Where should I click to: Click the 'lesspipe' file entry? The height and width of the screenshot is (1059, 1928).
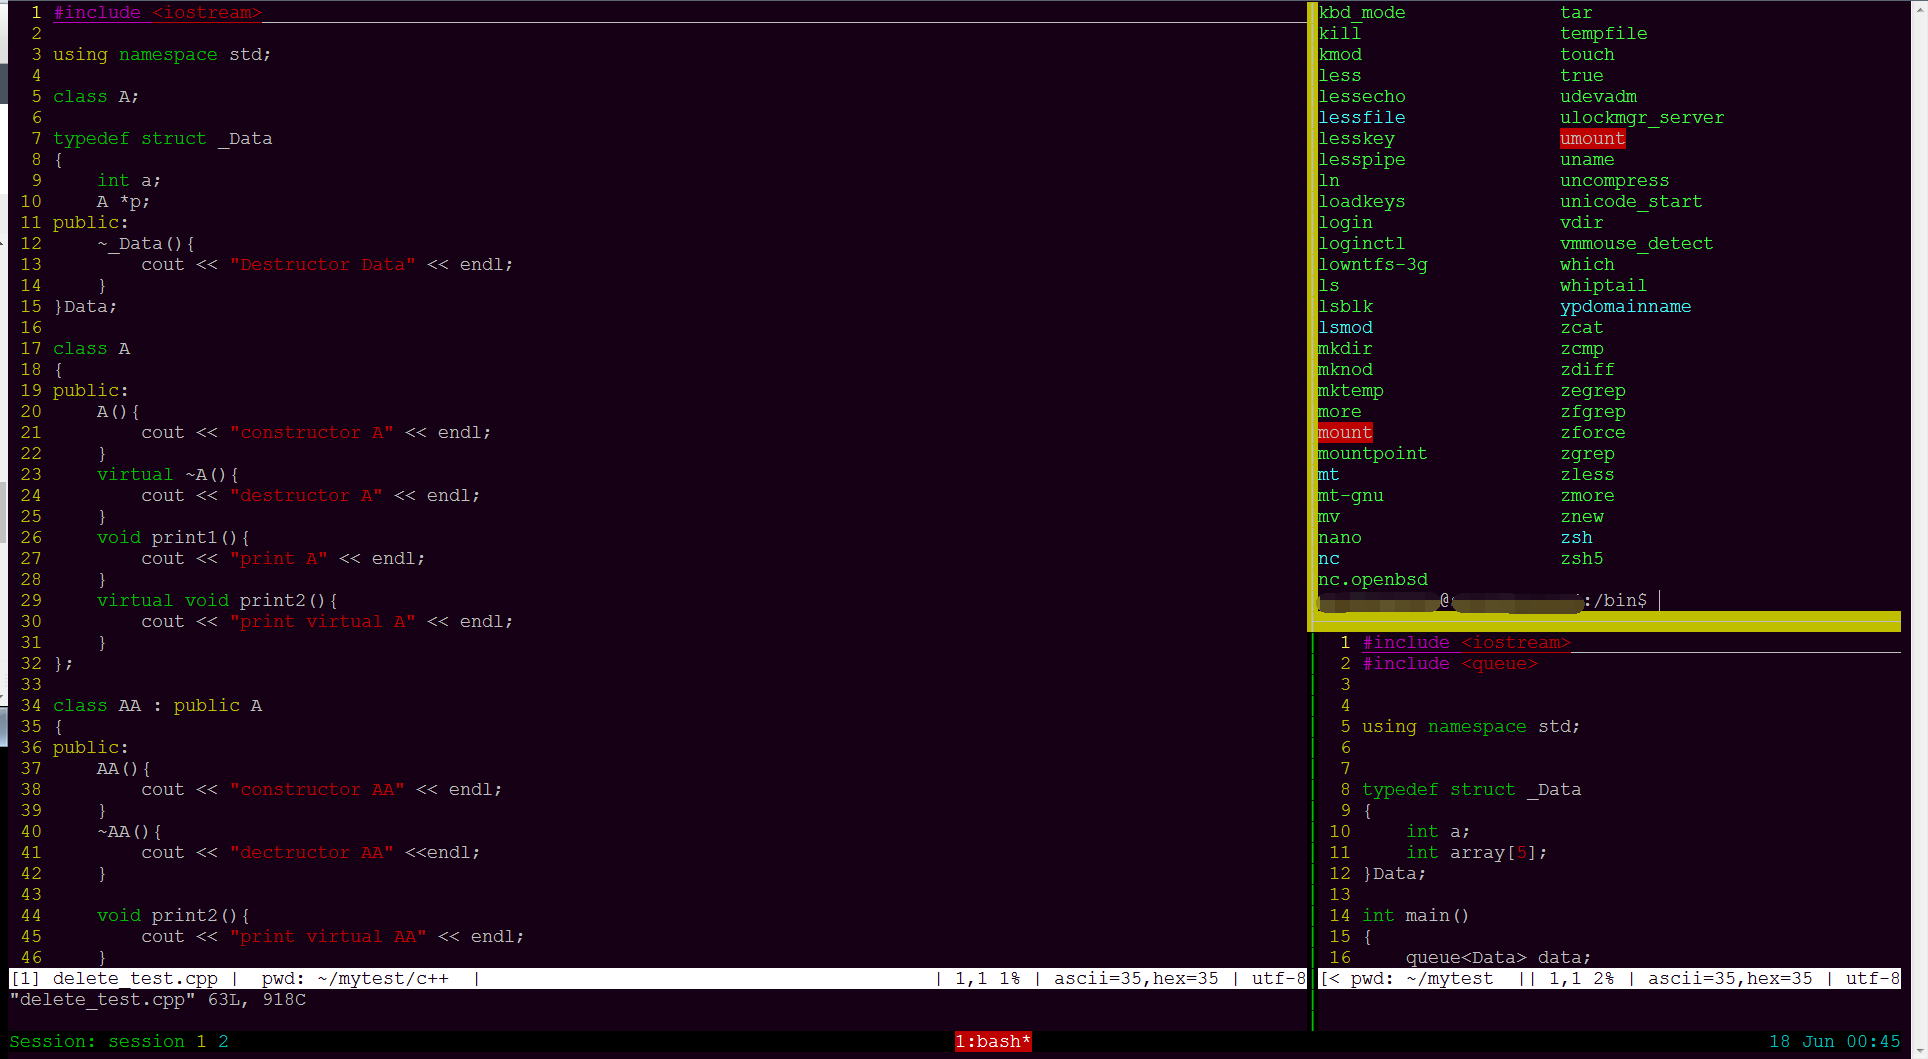[1361, 159]
